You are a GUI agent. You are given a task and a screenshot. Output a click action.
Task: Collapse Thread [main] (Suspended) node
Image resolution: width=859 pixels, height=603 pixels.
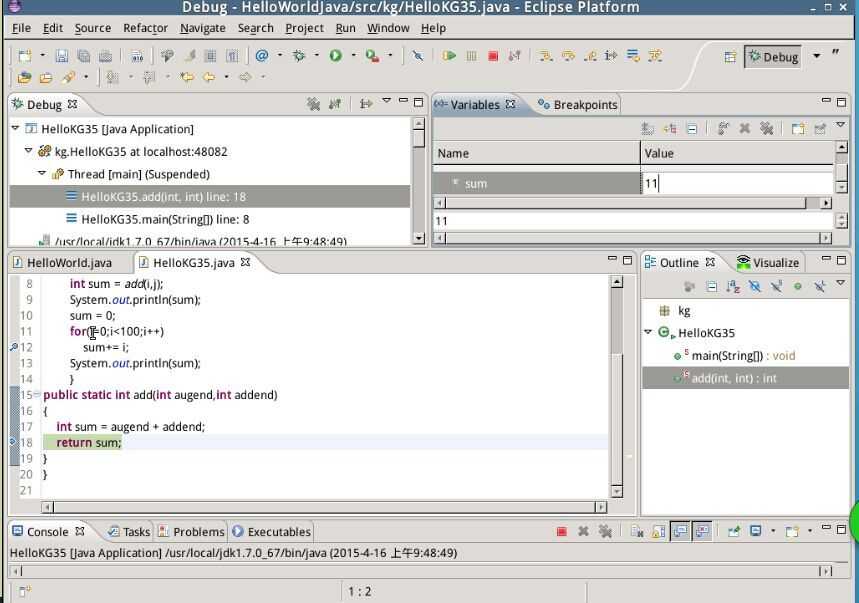(x=42, y=173)
